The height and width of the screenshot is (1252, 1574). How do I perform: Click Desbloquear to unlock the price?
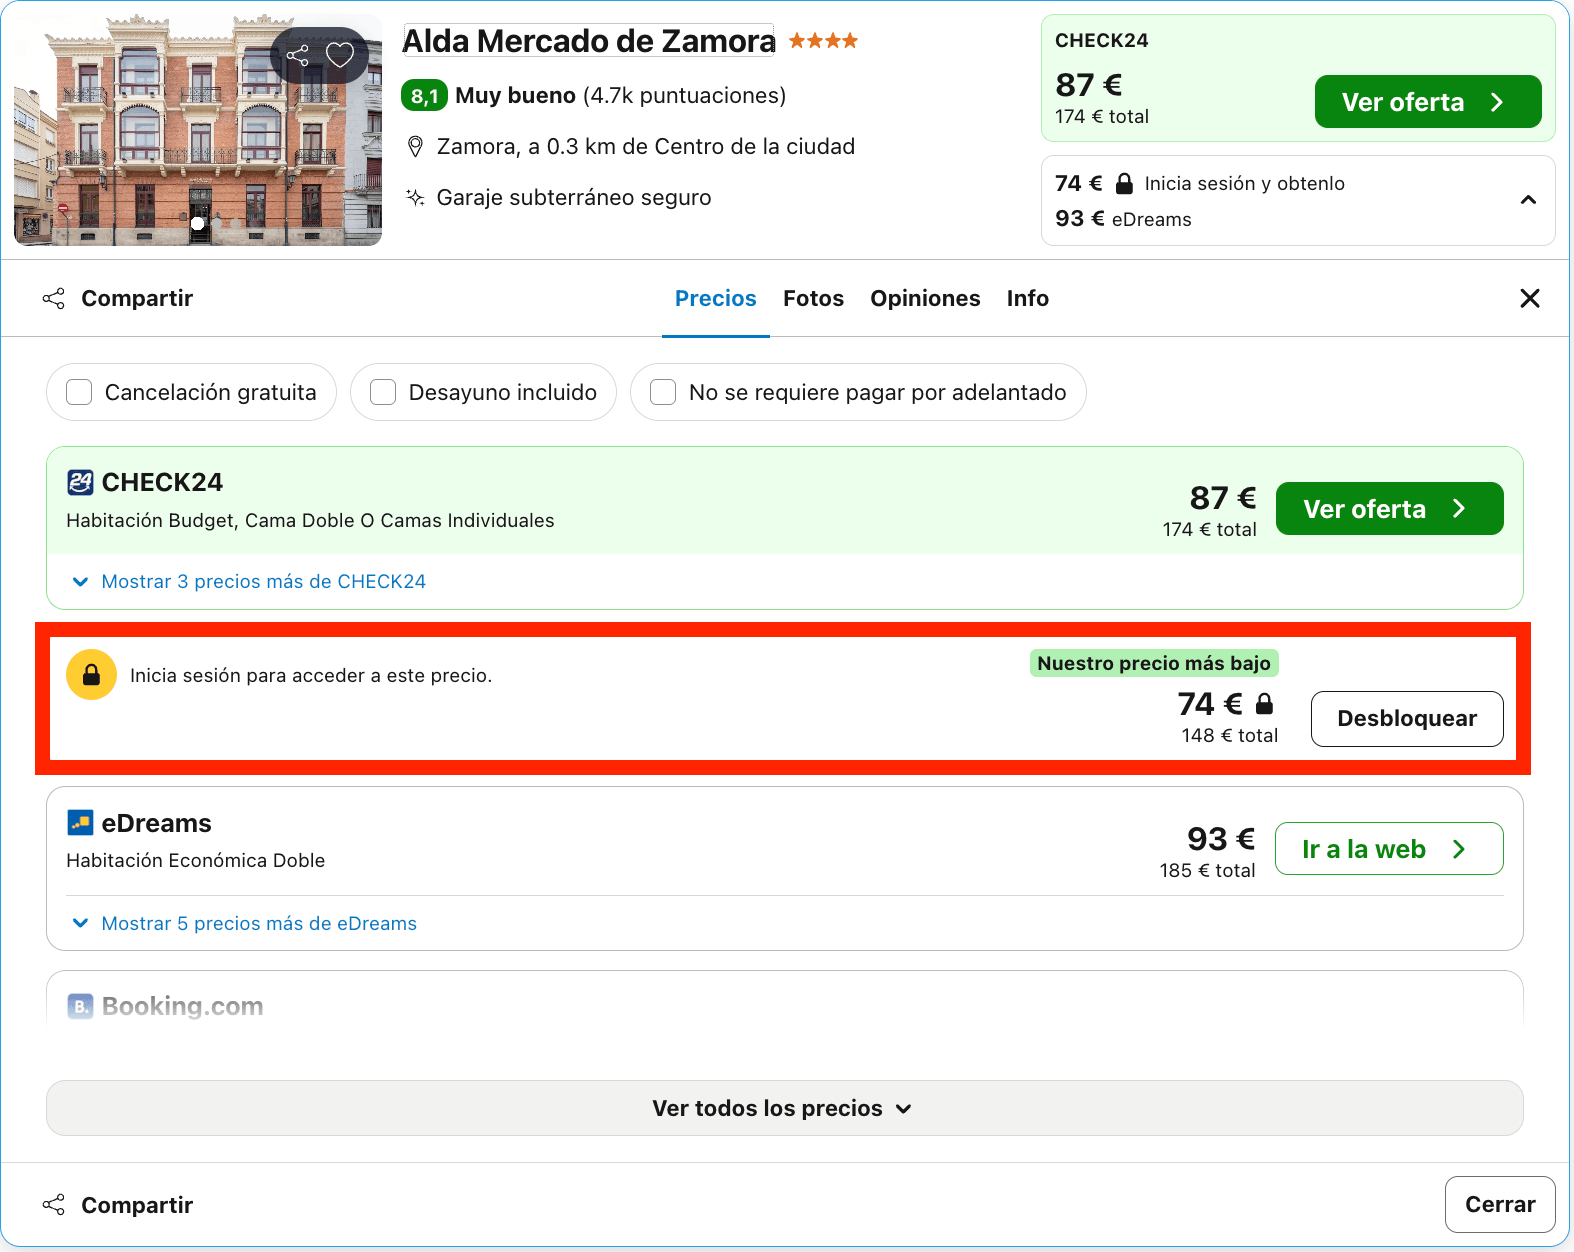point(1407,718)
